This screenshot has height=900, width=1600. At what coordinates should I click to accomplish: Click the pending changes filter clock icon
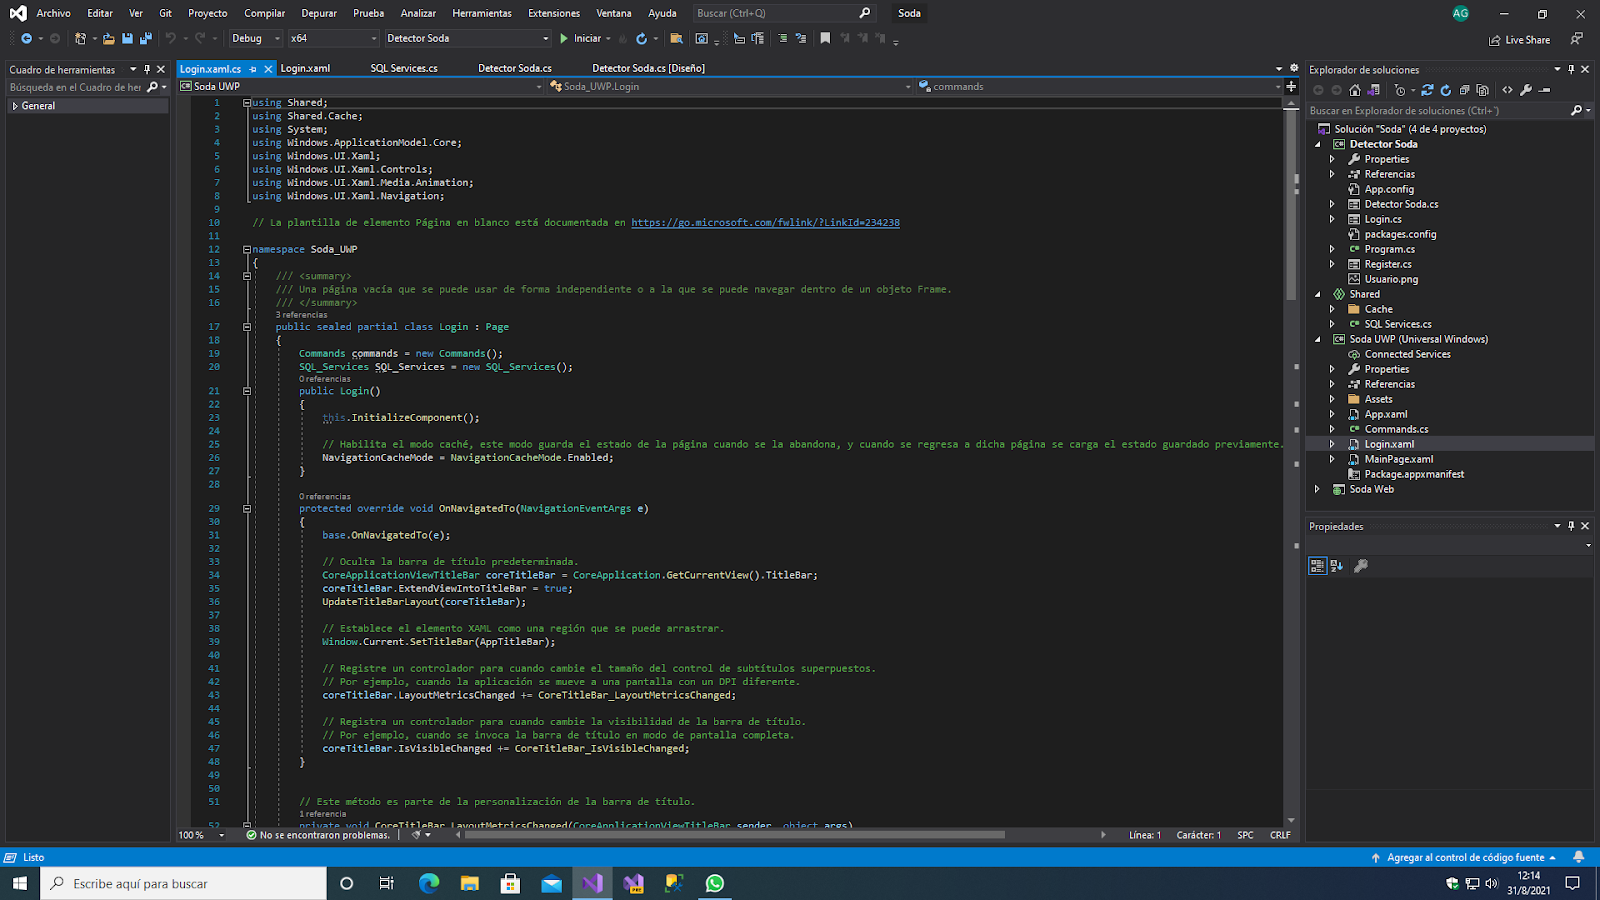coord(1400,90)
